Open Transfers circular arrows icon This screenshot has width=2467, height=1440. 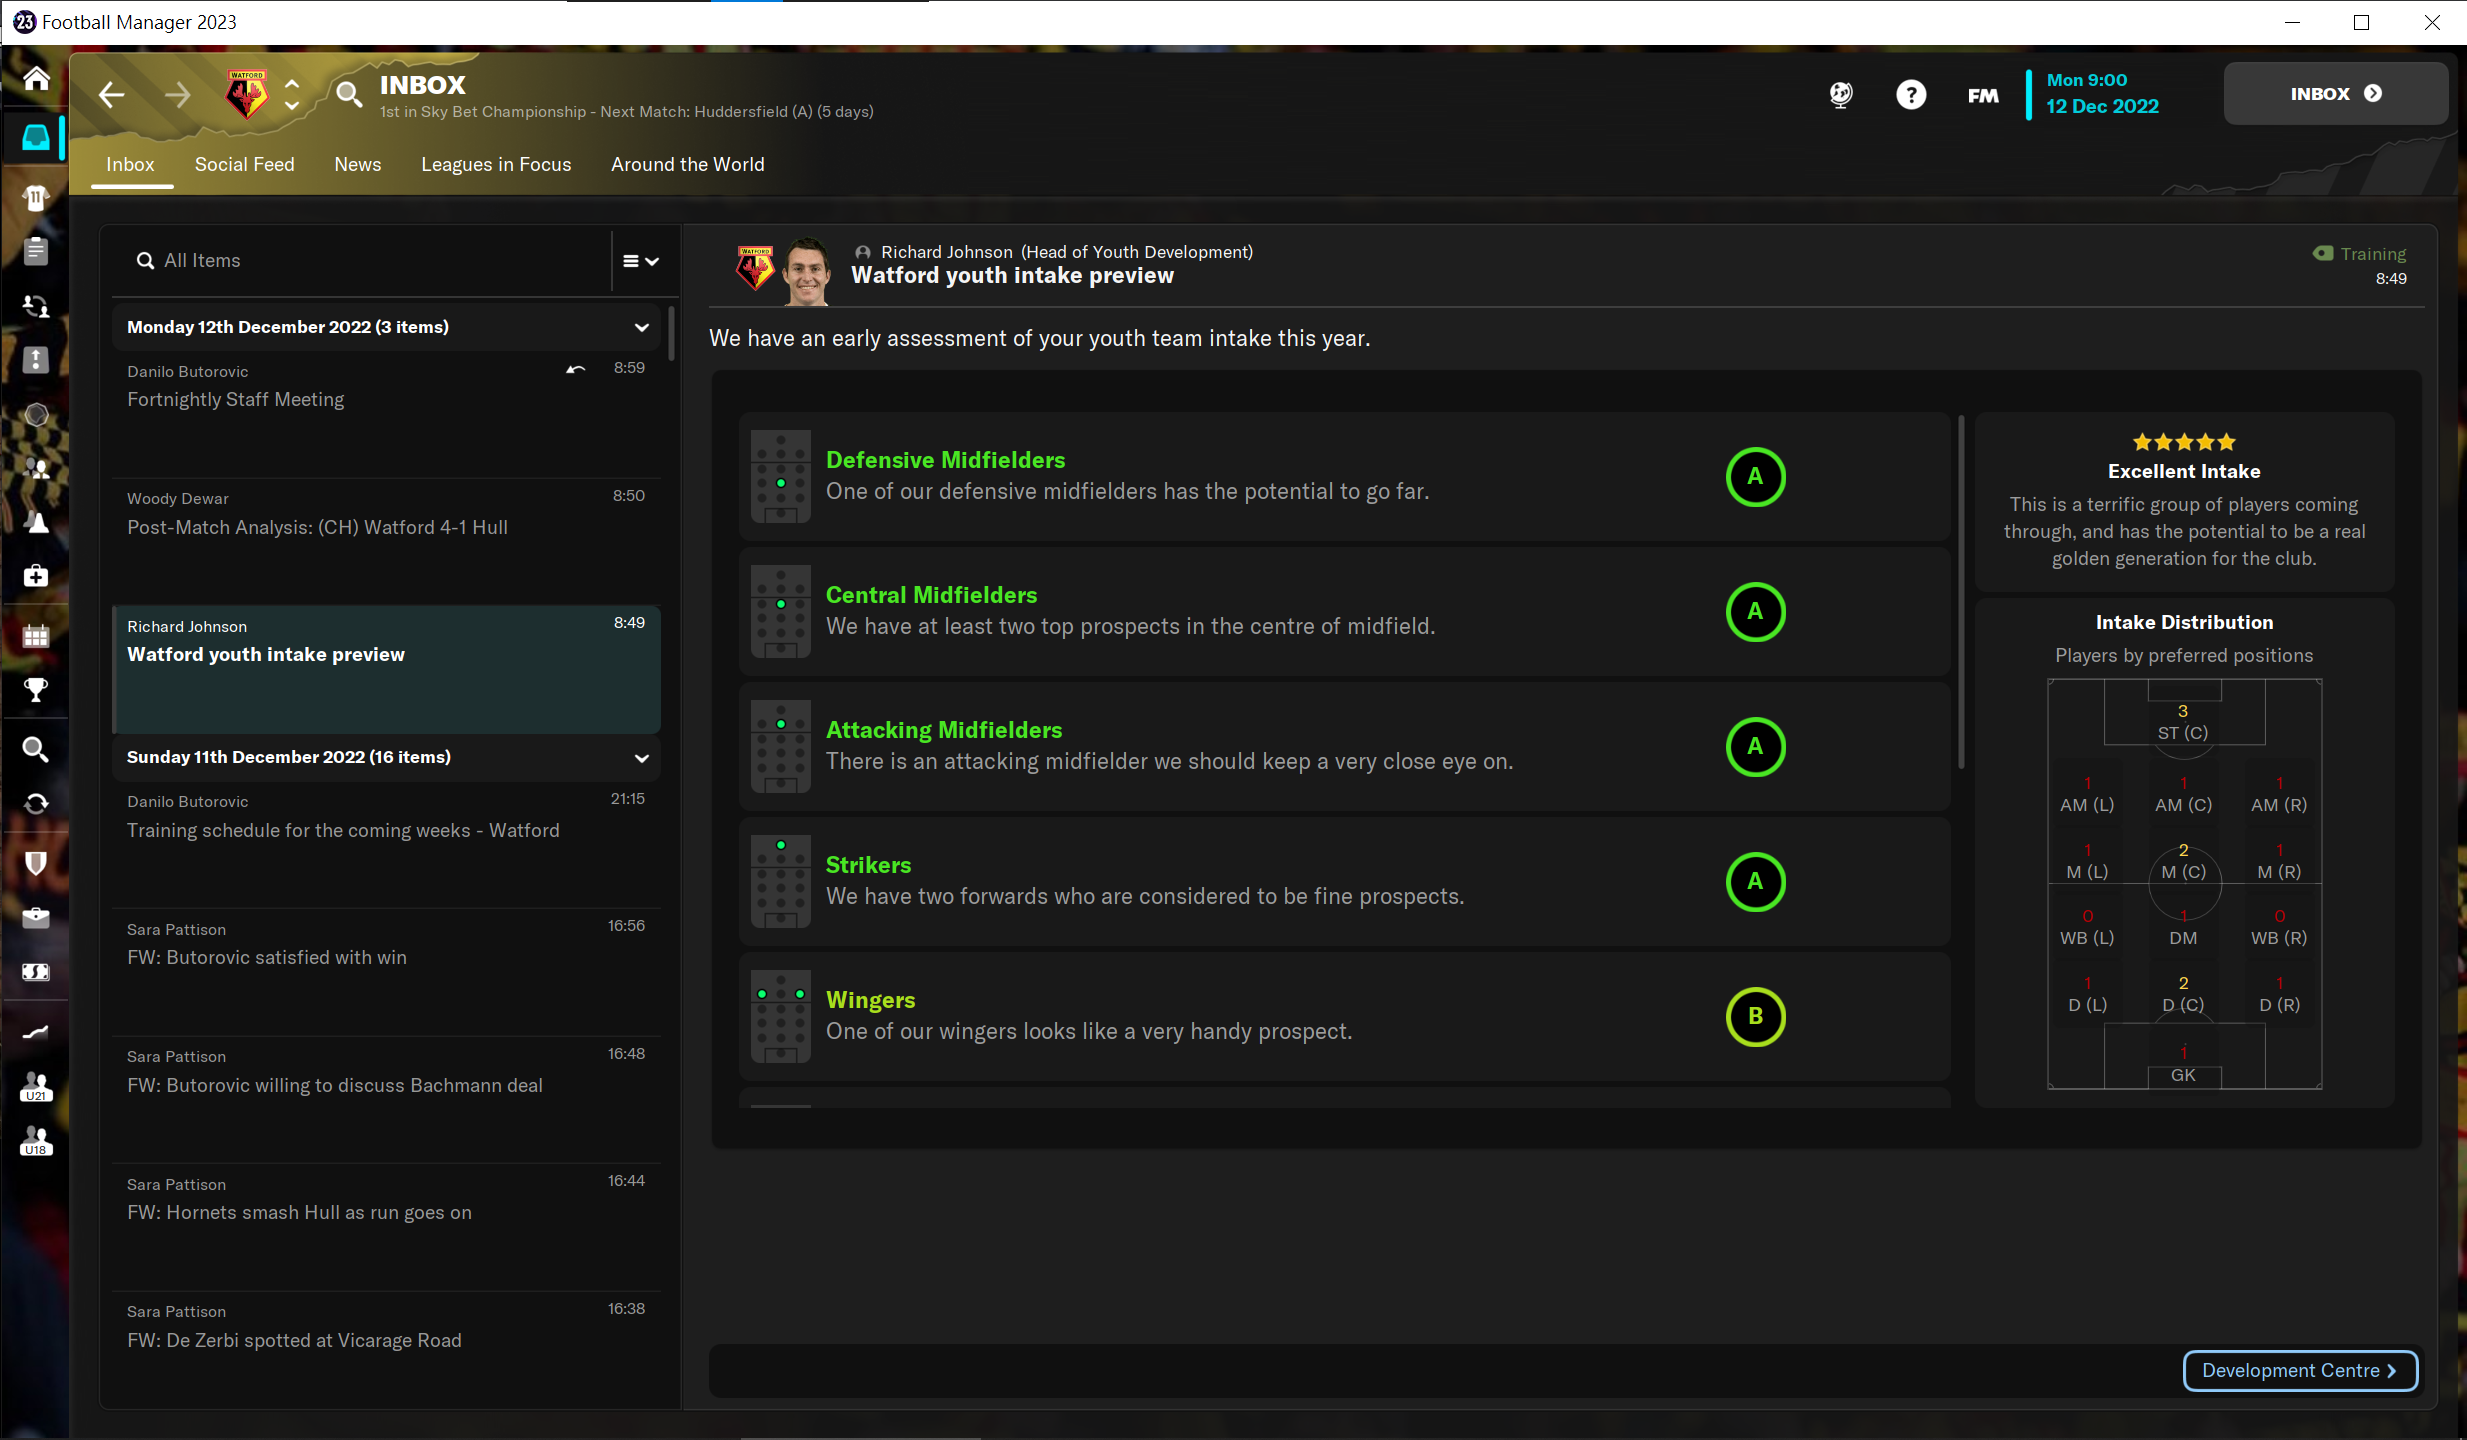36,803
